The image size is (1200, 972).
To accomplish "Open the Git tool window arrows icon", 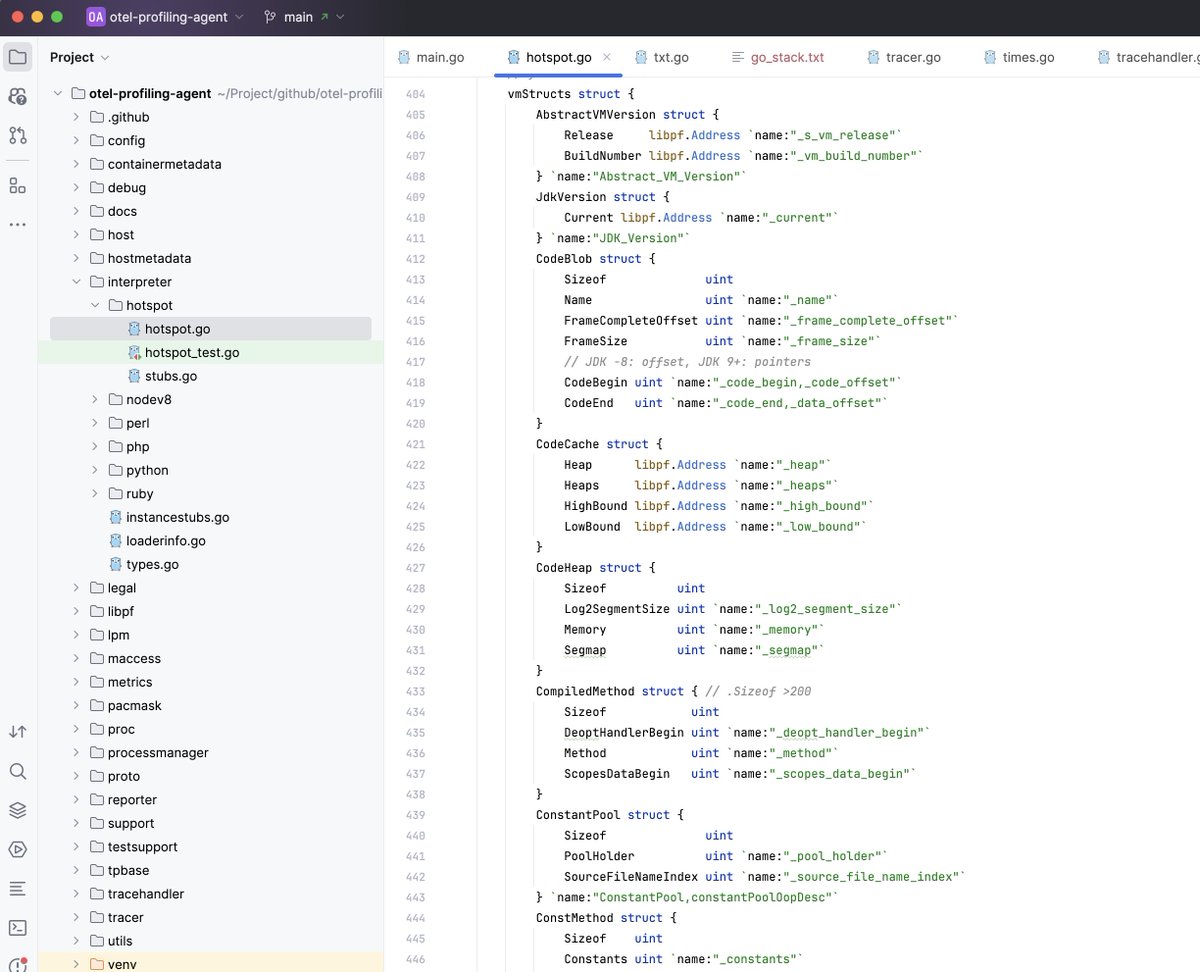I will click(x=18, y=732).
